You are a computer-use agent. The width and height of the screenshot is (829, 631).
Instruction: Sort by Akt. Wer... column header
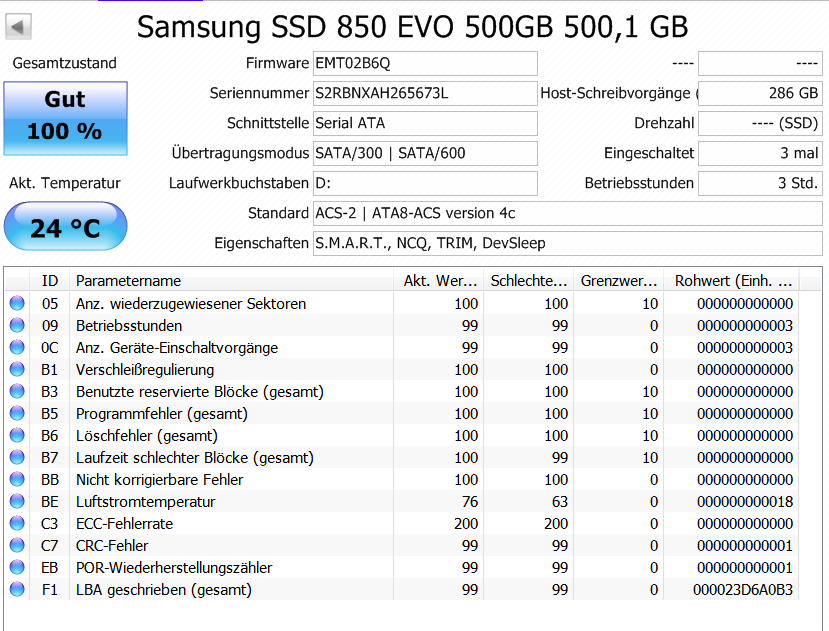(439, 280)
